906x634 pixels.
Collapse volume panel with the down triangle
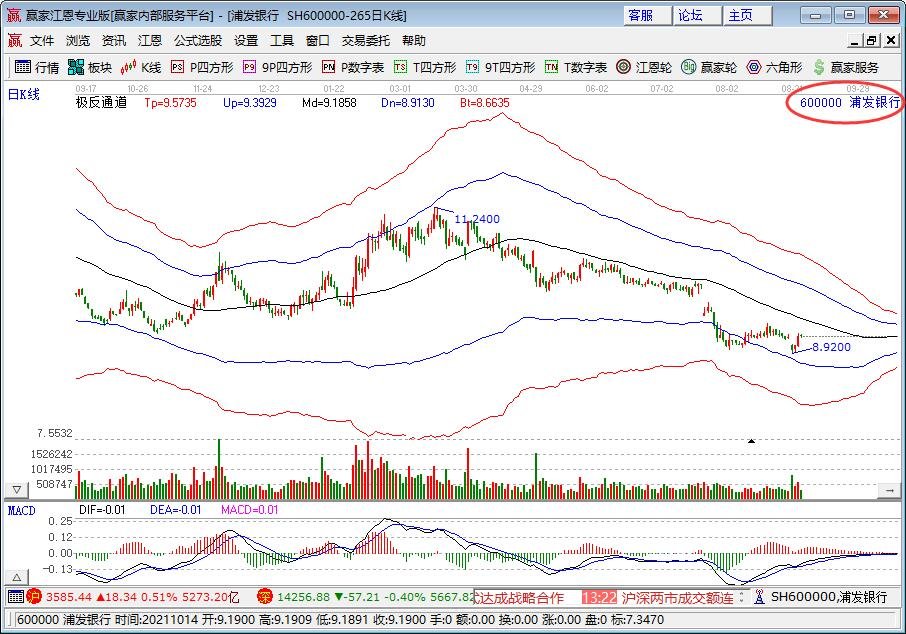tap(17, 491)
